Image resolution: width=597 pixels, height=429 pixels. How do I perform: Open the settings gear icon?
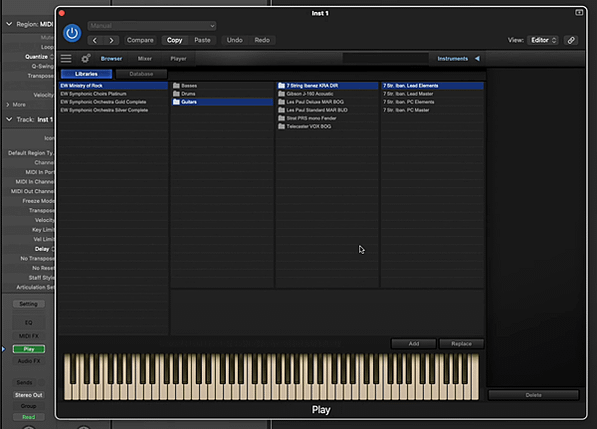pos(86,59)
